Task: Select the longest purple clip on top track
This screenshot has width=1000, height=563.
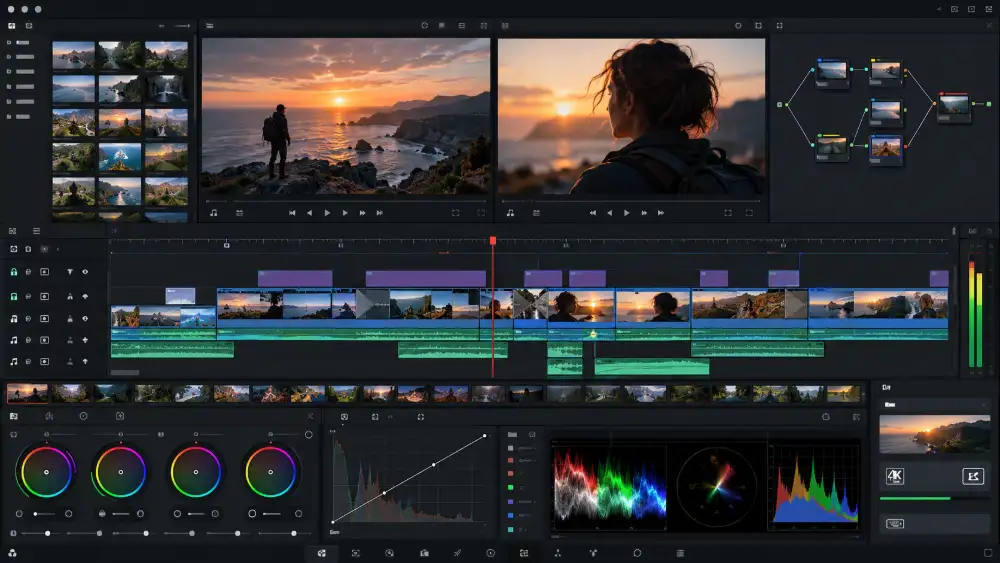Action: tap(425, 278)
